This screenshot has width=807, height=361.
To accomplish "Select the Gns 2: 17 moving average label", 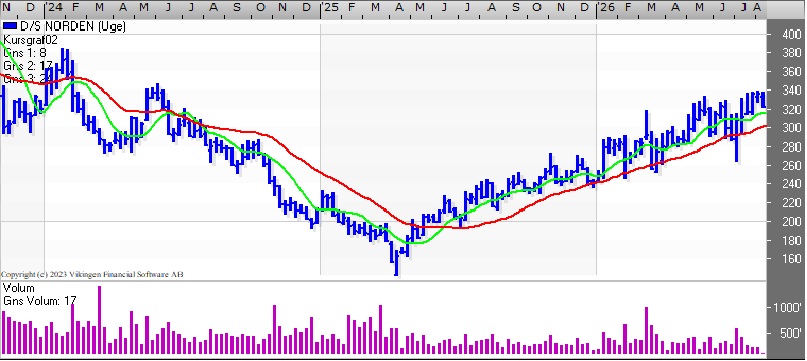I will tap(28, 66).
